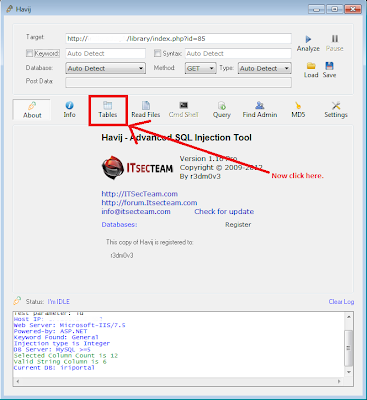The image size is (367, 400).
Task: Click log line Powered-by: ASP.NET
Action: coord(50,331)
